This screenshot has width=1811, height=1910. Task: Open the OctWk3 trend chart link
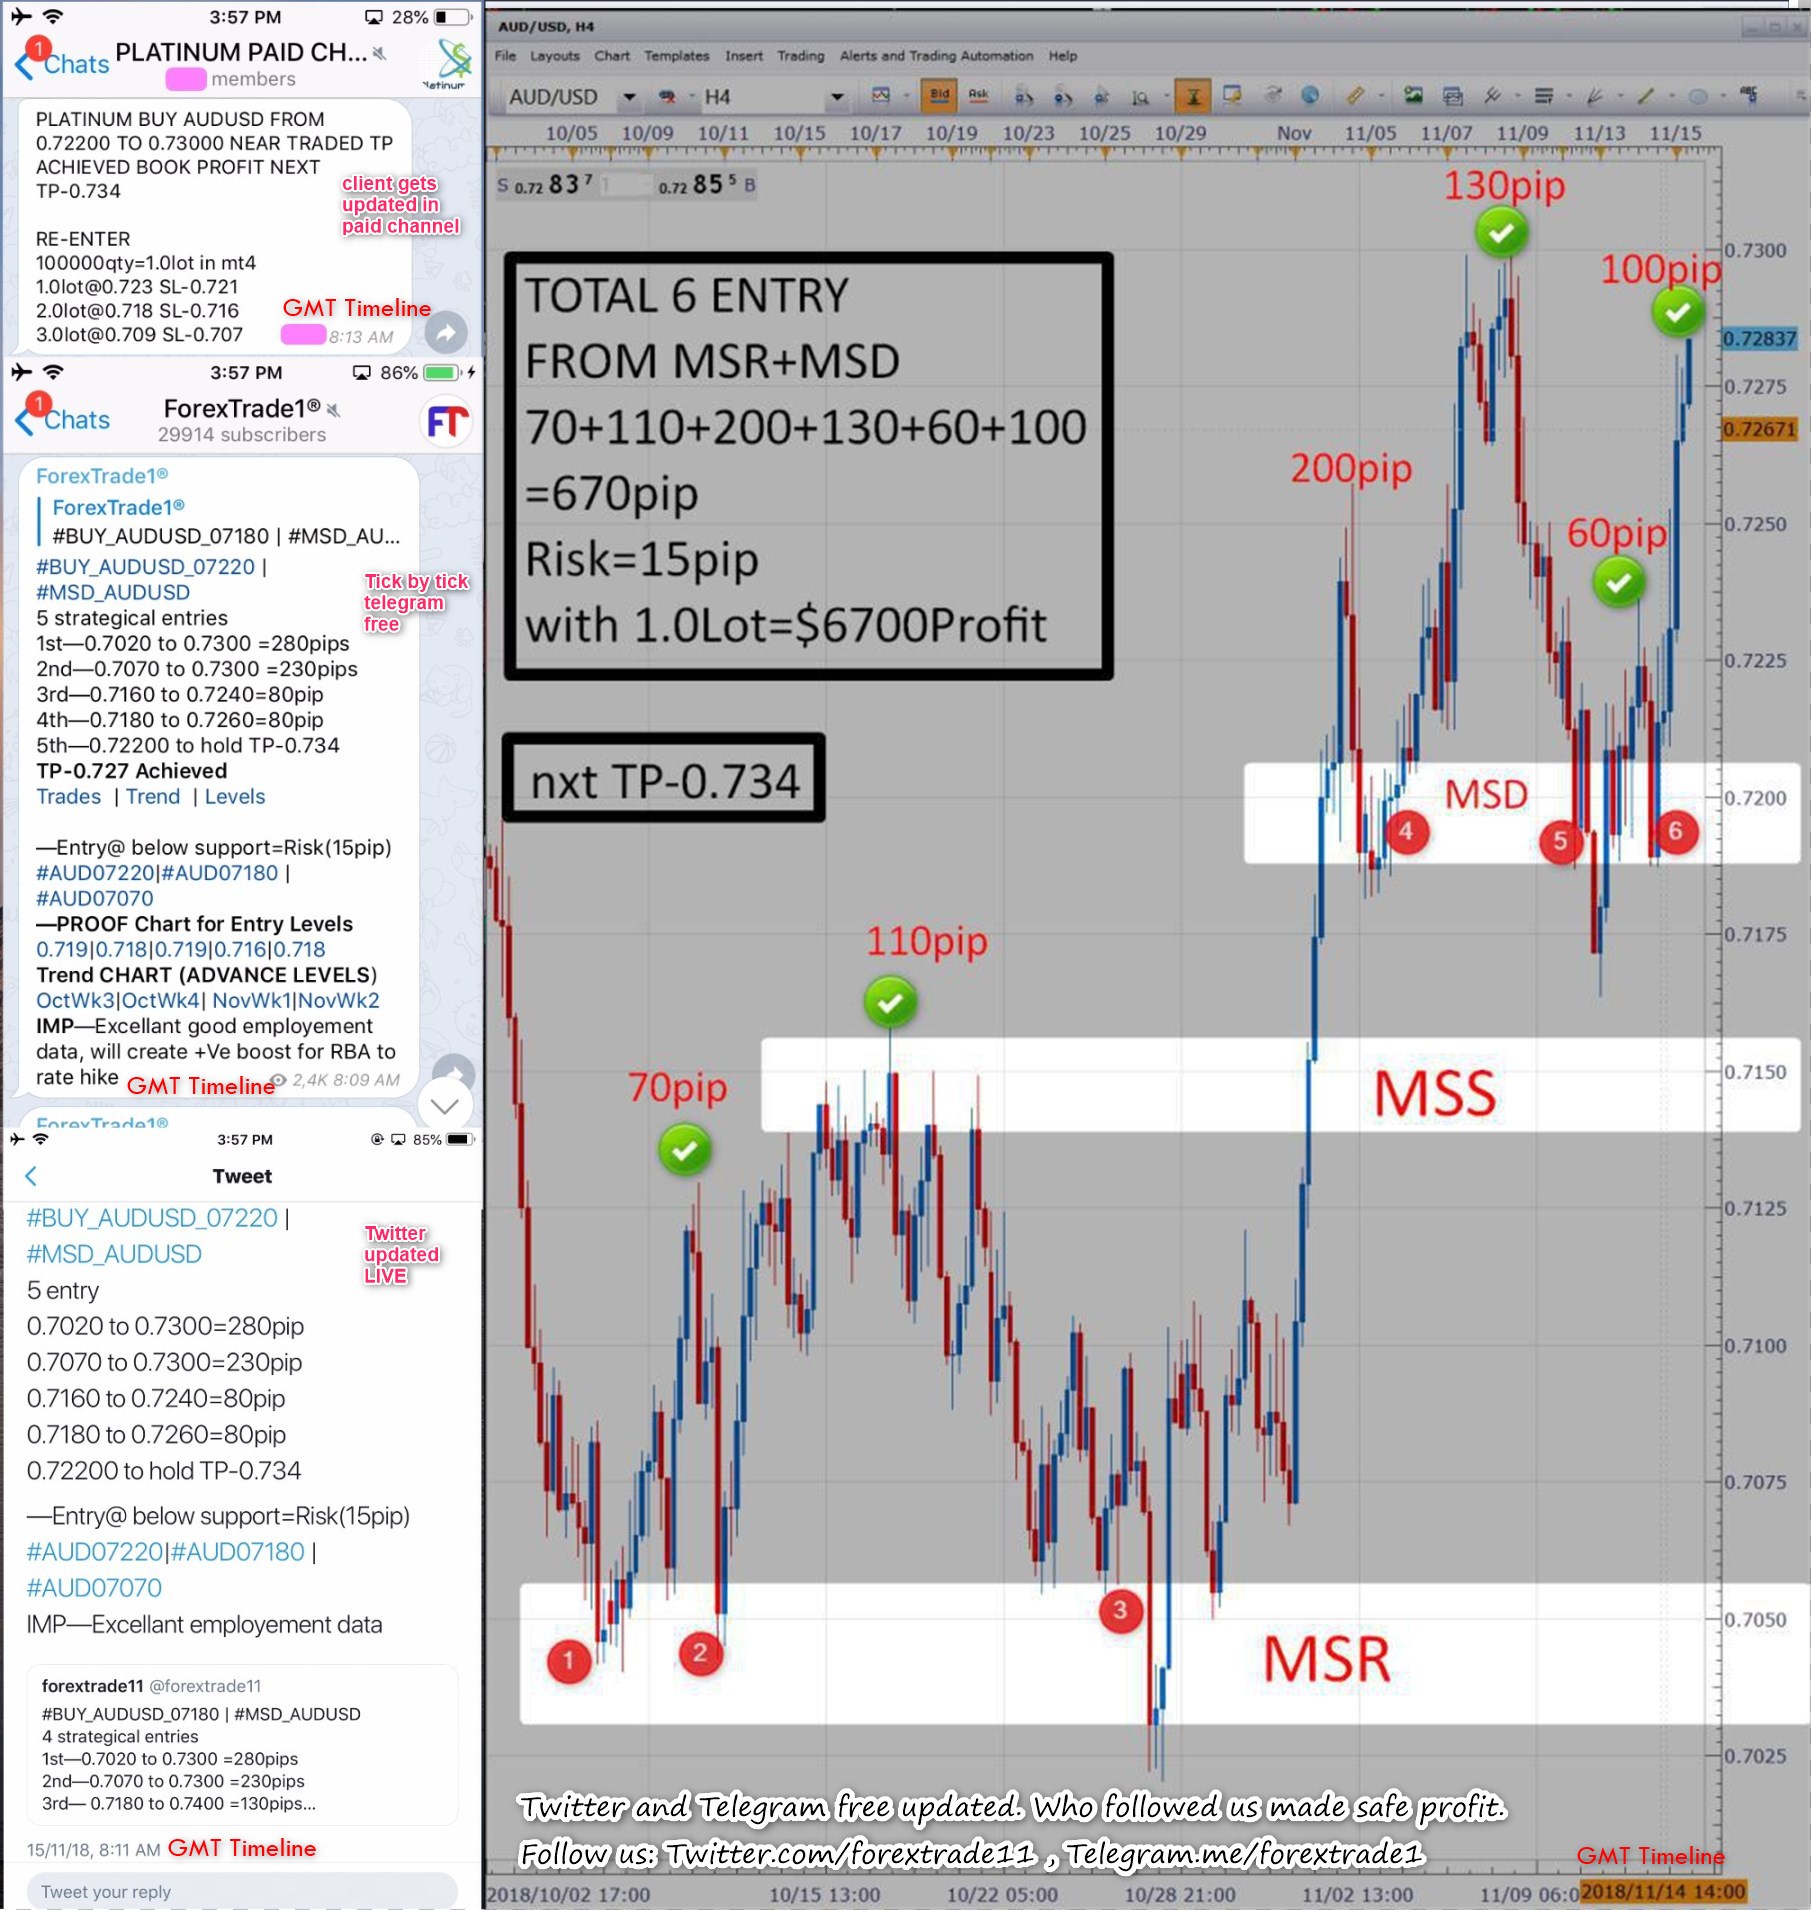coord(76,1001)
